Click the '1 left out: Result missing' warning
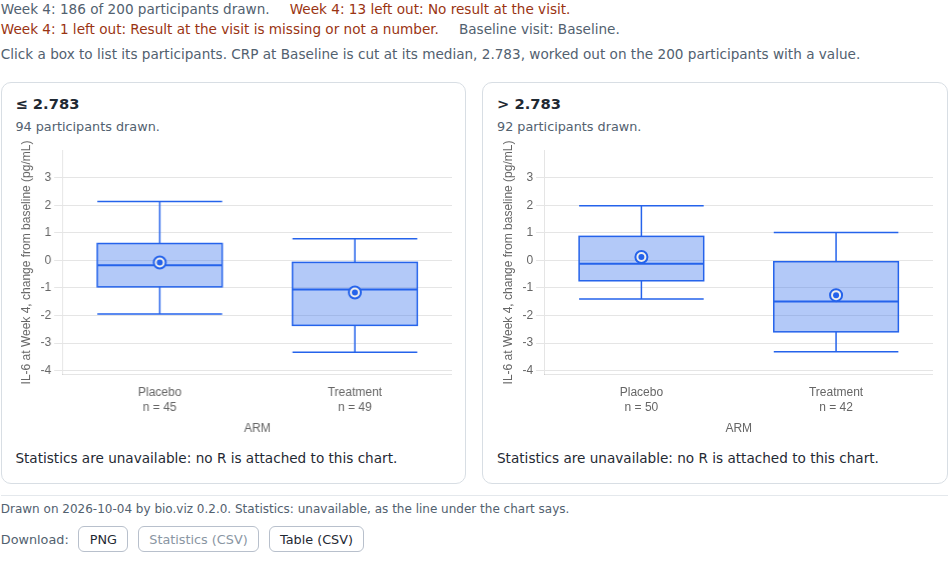The image size is (948, 573). point(219,29)
